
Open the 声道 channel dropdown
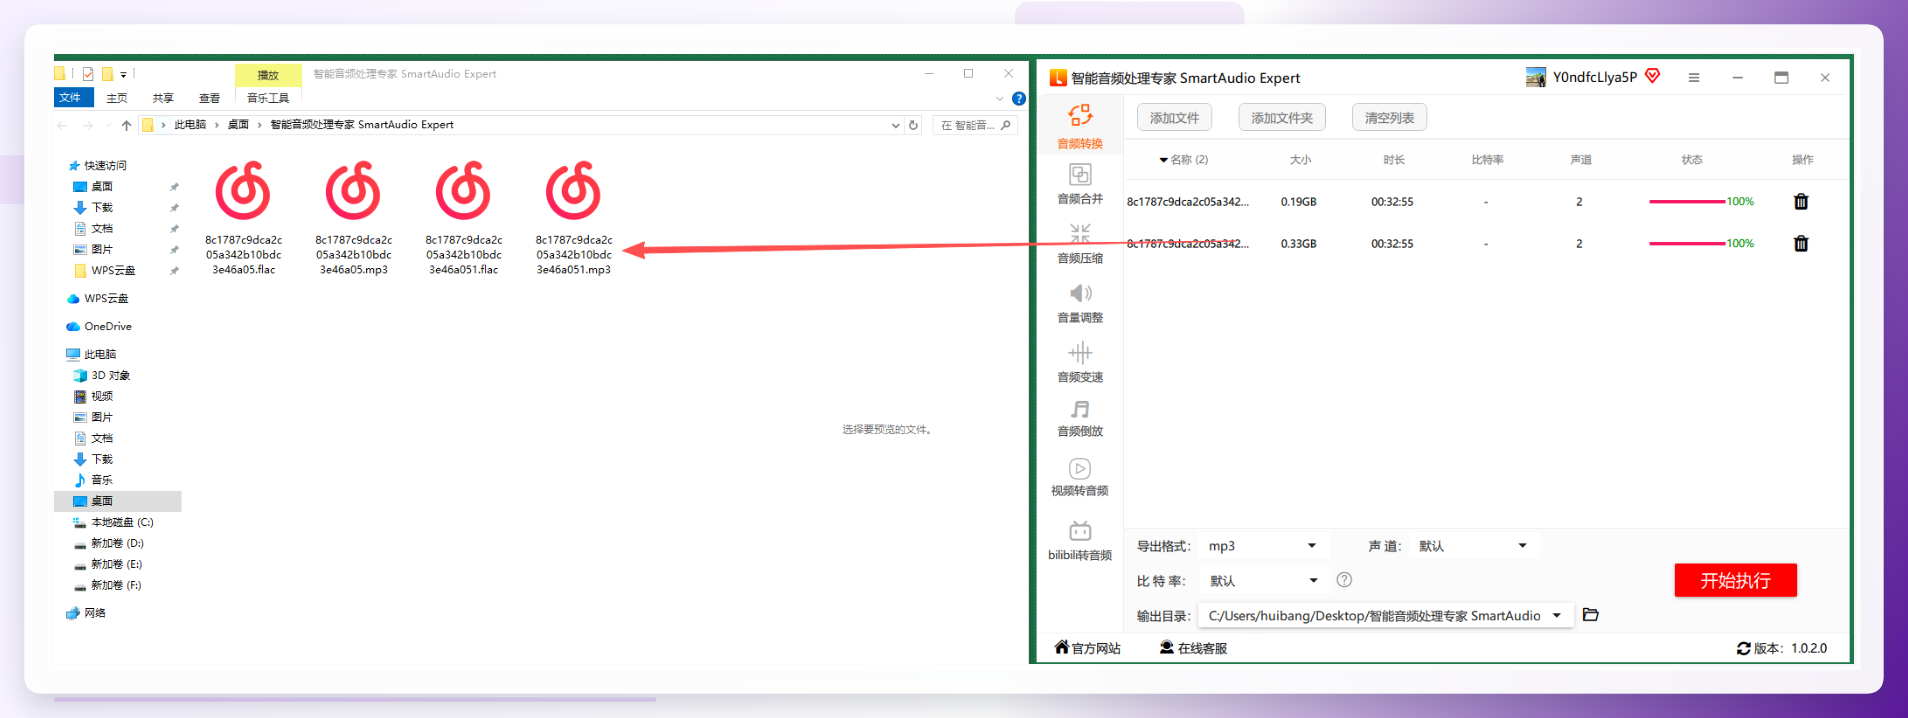(1474, 545)
